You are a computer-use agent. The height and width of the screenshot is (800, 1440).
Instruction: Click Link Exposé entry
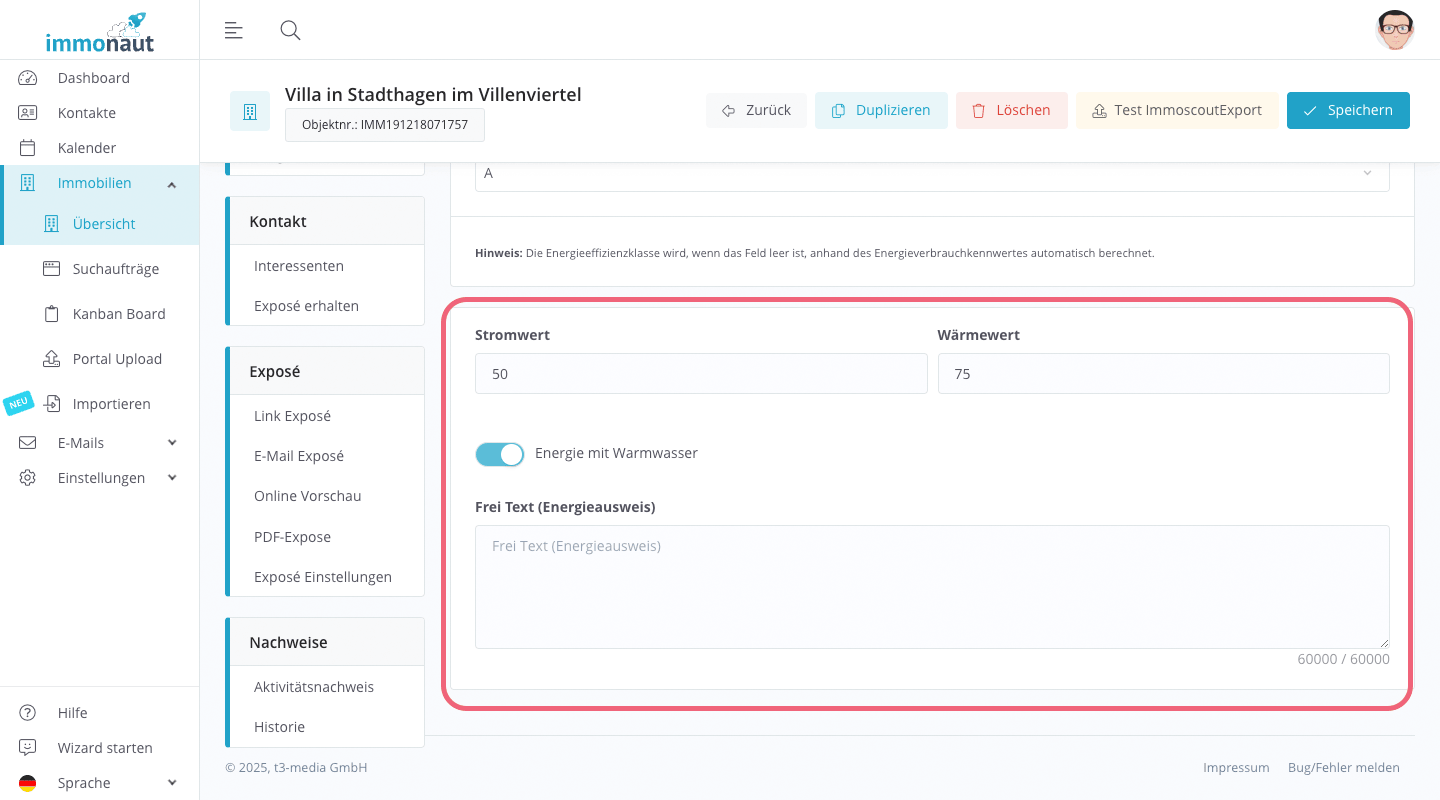(x=292, y=416)
